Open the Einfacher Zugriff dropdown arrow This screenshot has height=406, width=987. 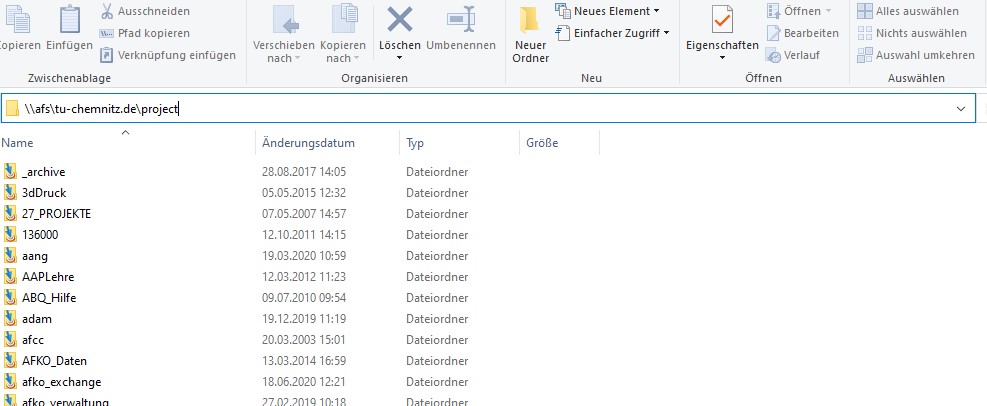(x=666, y=33)
